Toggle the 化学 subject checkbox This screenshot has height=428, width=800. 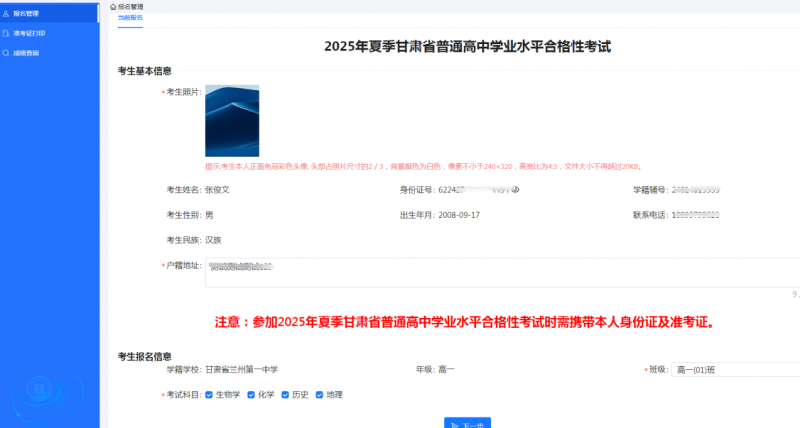pos(251,395)
